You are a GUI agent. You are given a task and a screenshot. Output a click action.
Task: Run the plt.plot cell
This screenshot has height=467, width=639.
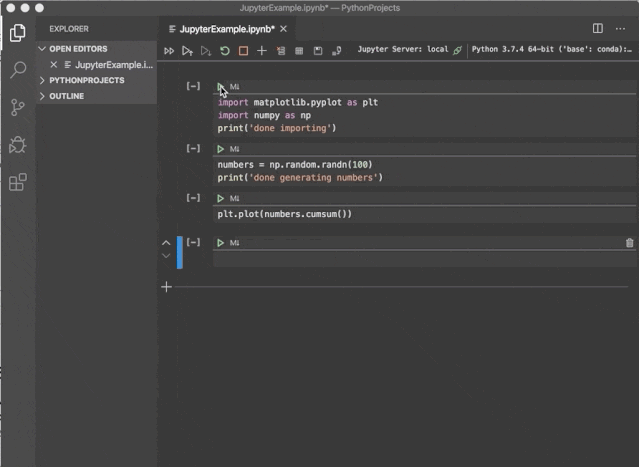(x=221, y=199)
